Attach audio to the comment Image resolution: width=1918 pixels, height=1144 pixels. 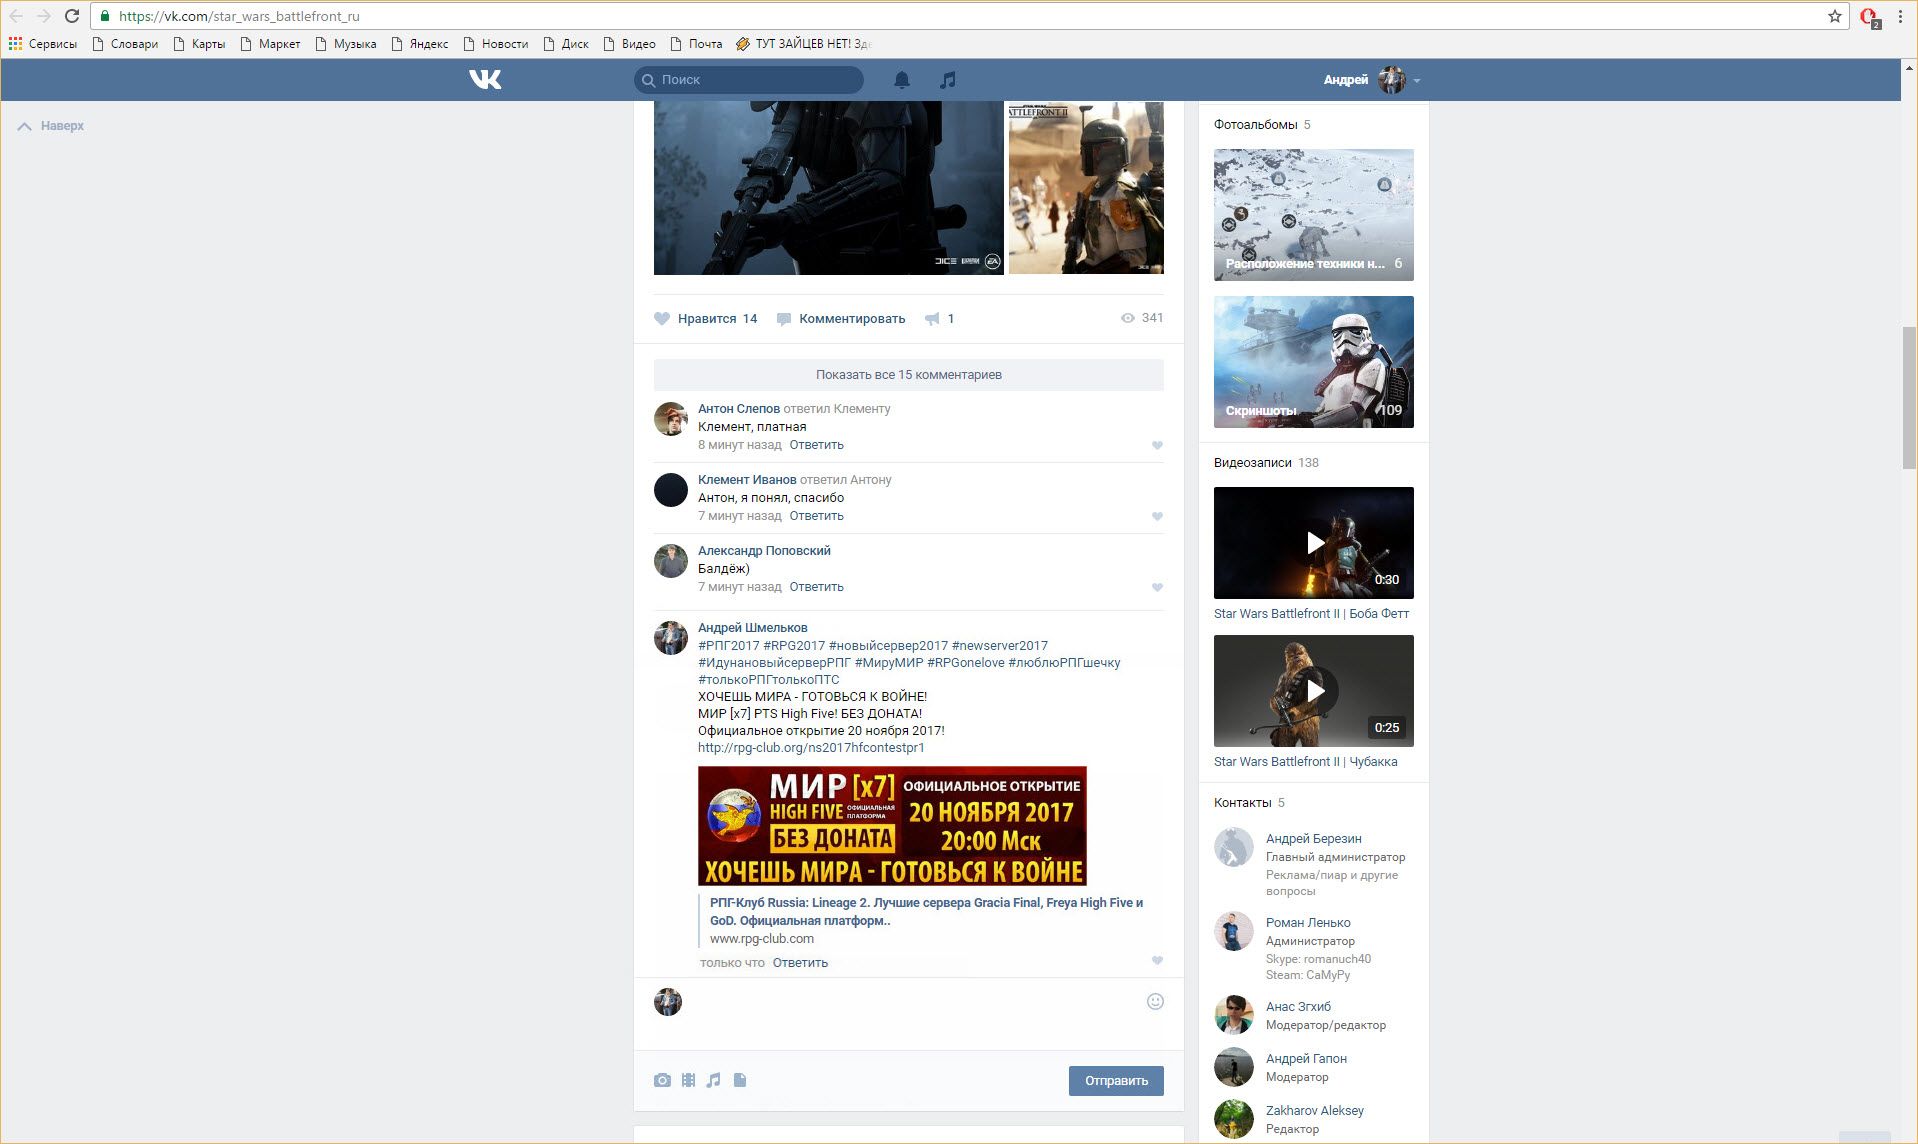point(713,1080)
